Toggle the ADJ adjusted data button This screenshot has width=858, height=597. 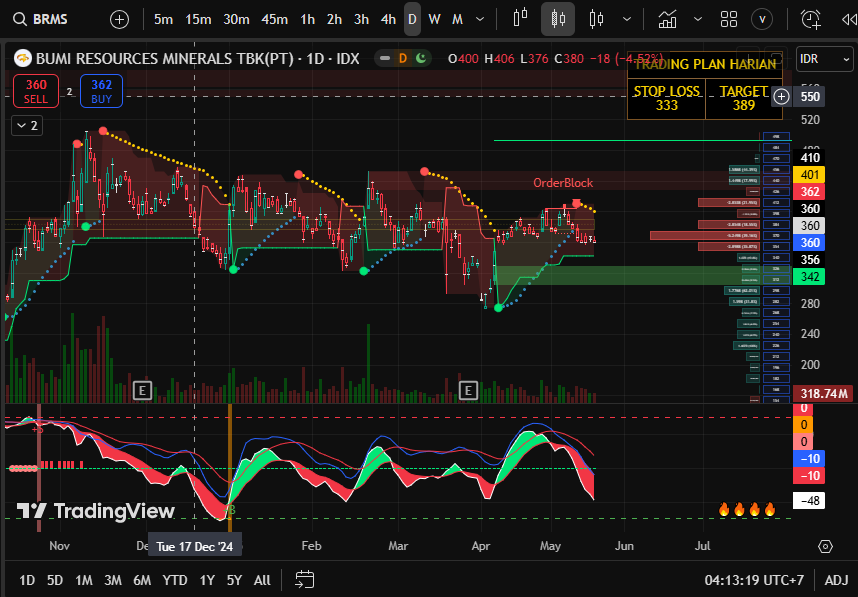coord(836,580)
